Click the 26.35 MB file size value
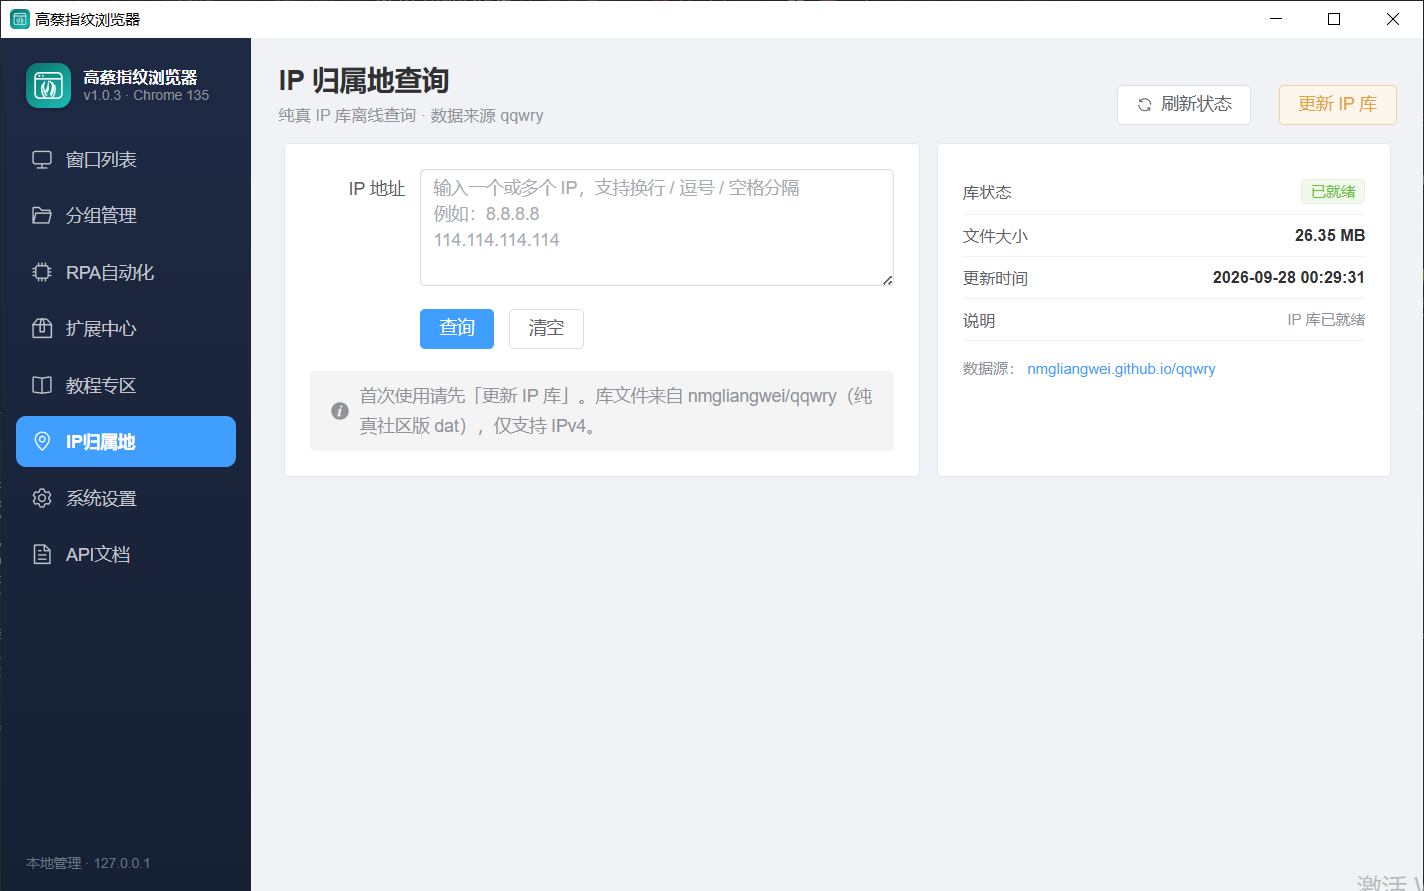The height and width of the screenshot is (891, 1424). pos(1330,235)
